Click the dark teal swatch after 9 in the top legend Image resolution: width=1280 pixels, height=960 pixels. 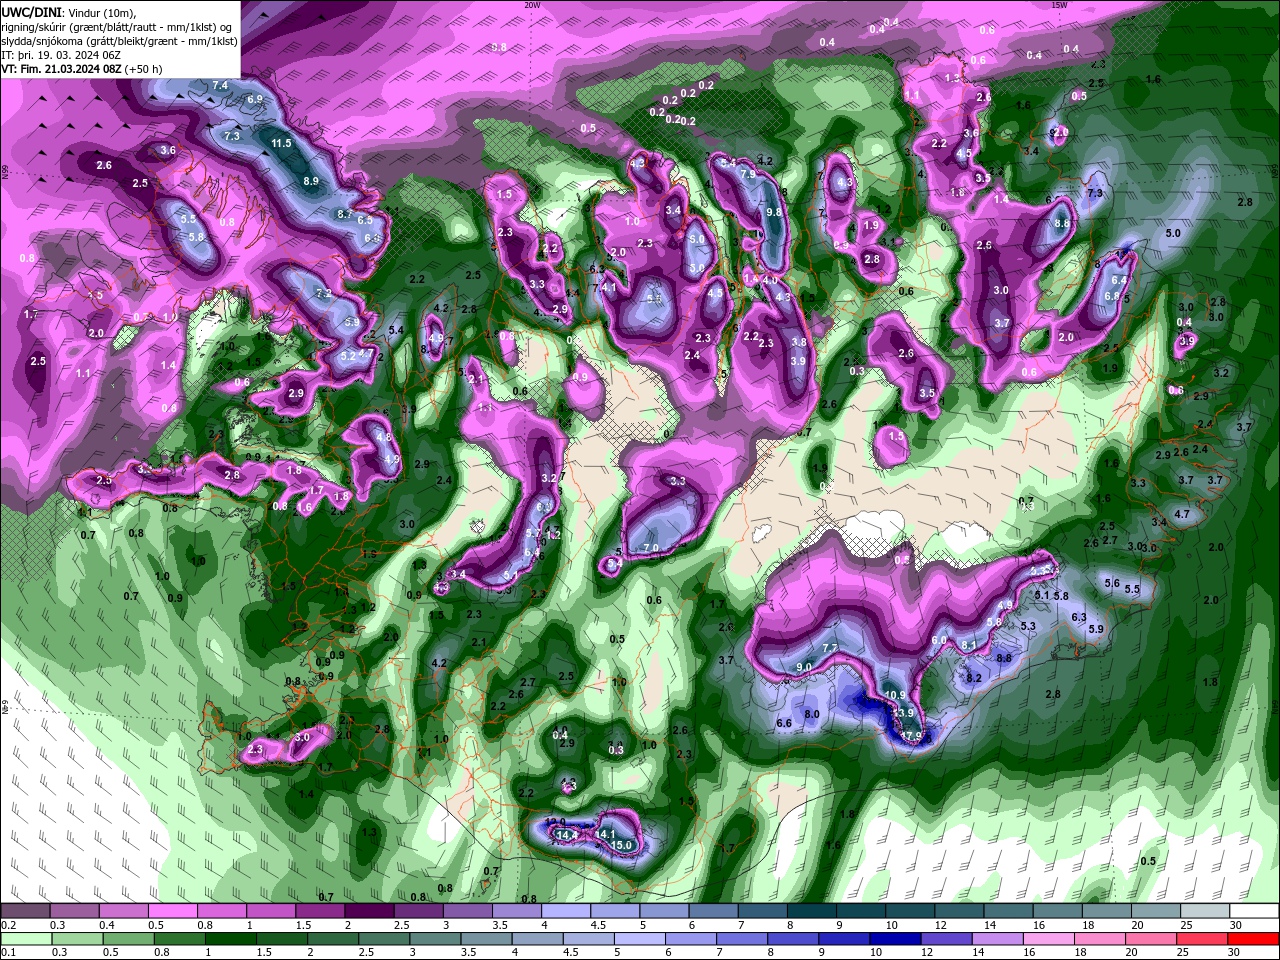point(861,911)
